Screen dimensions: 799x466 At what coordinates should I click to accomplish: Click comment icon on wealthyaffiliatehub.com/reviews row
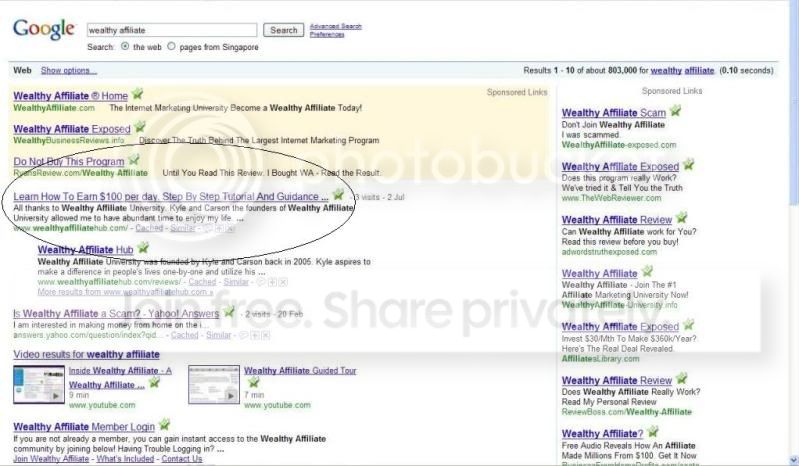260,282
